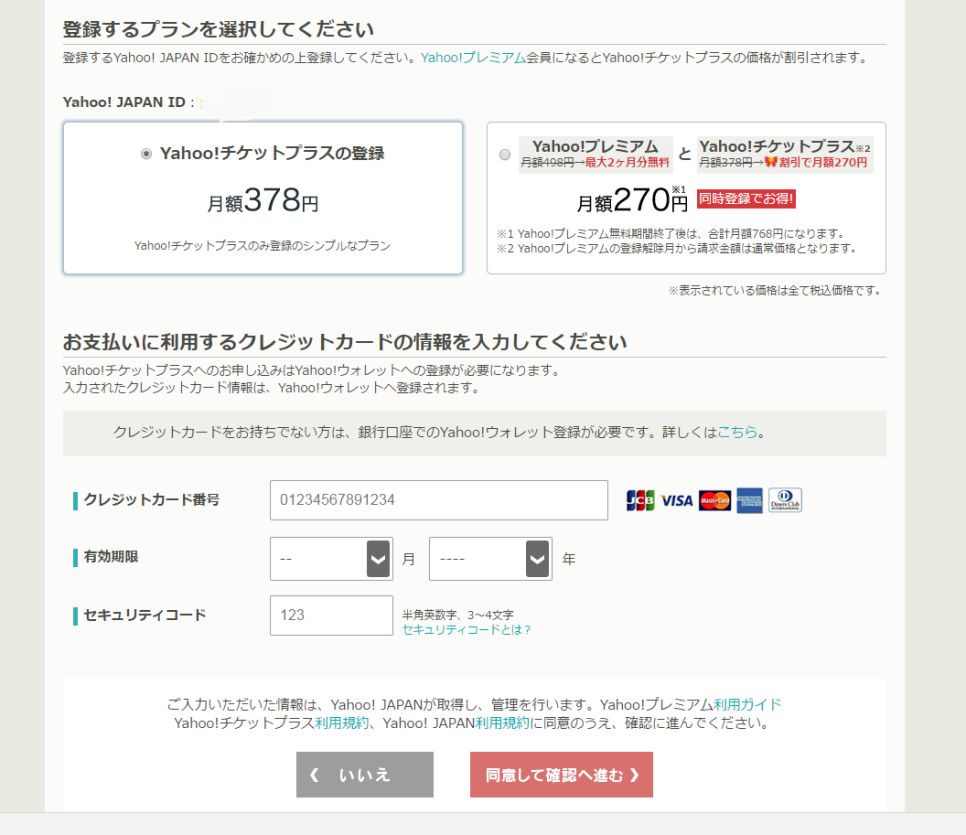Select Yahoo!チケットプラスの登録 radio button

tap(146, 153)
